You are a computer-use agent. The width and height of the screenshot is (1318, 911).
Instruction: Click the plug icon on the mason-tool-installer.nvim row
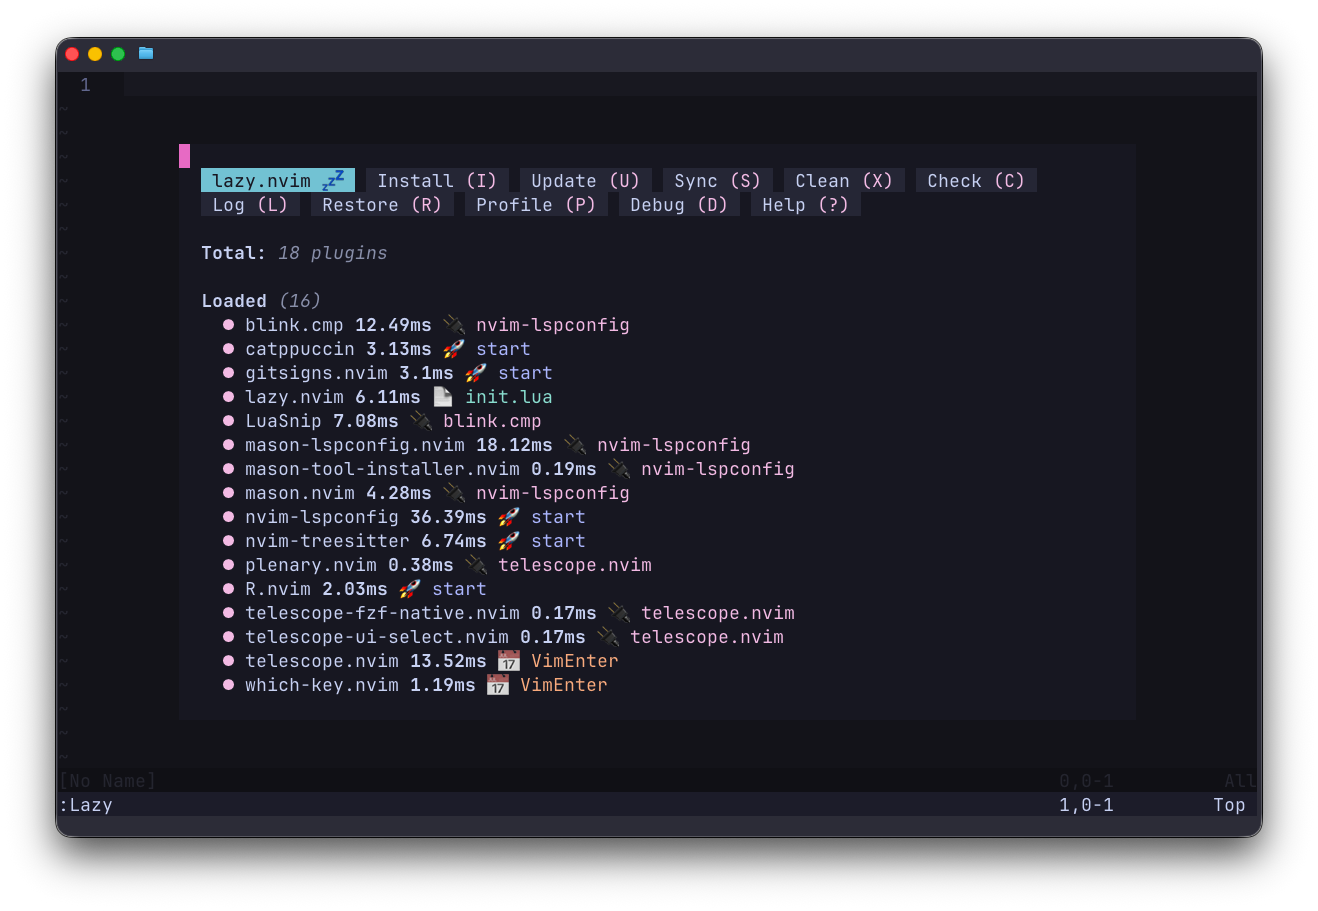(619, 469)
